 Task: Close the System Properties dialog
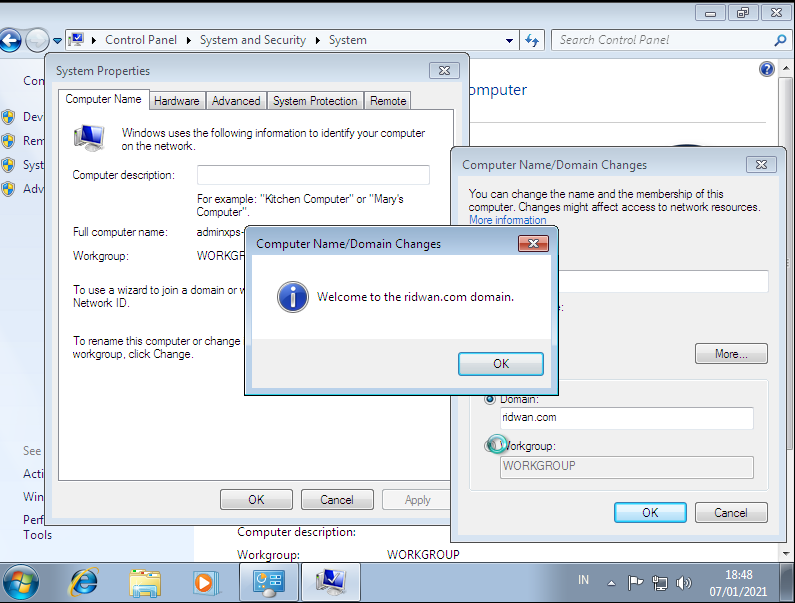click(x=444, y=70)
